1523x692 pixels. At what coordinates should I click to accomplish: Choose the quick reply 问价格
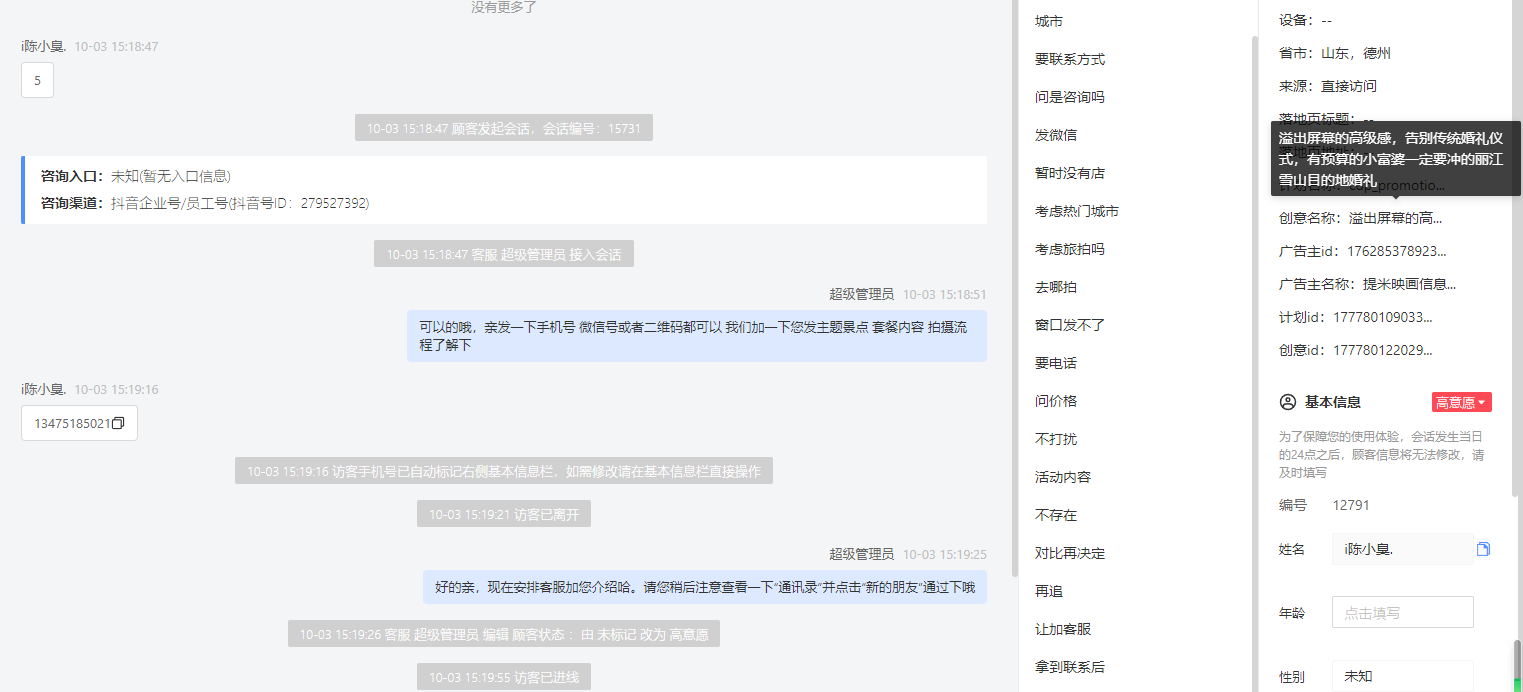[1056, 401]
